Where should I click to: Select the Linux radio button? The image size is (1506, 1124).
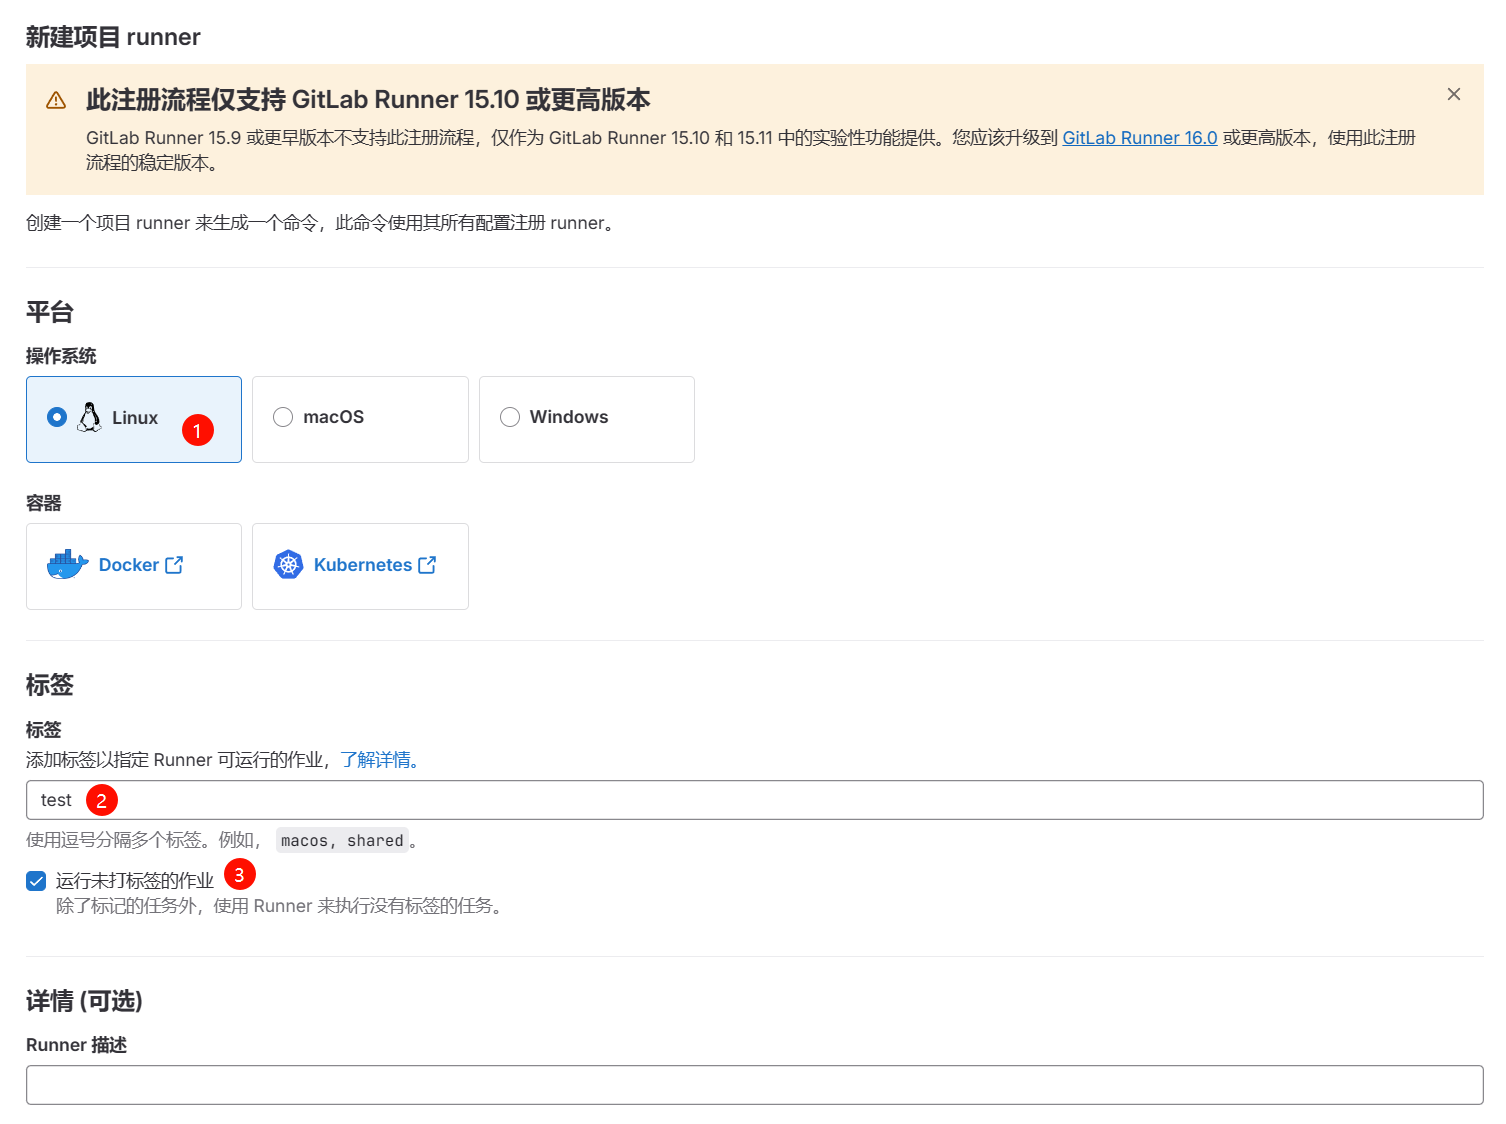57,417
